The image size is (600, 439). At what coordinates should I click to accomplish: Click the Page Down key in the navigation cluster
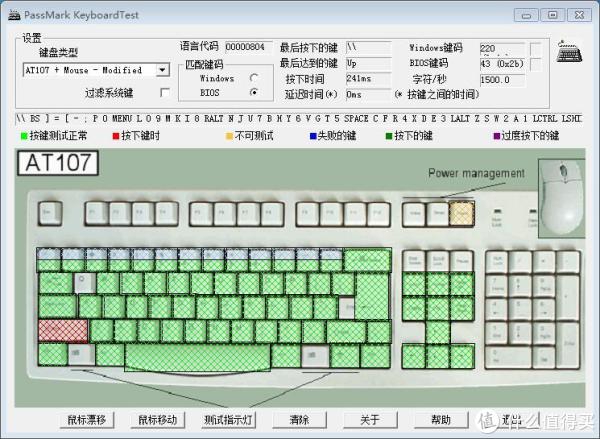[462, 308]
